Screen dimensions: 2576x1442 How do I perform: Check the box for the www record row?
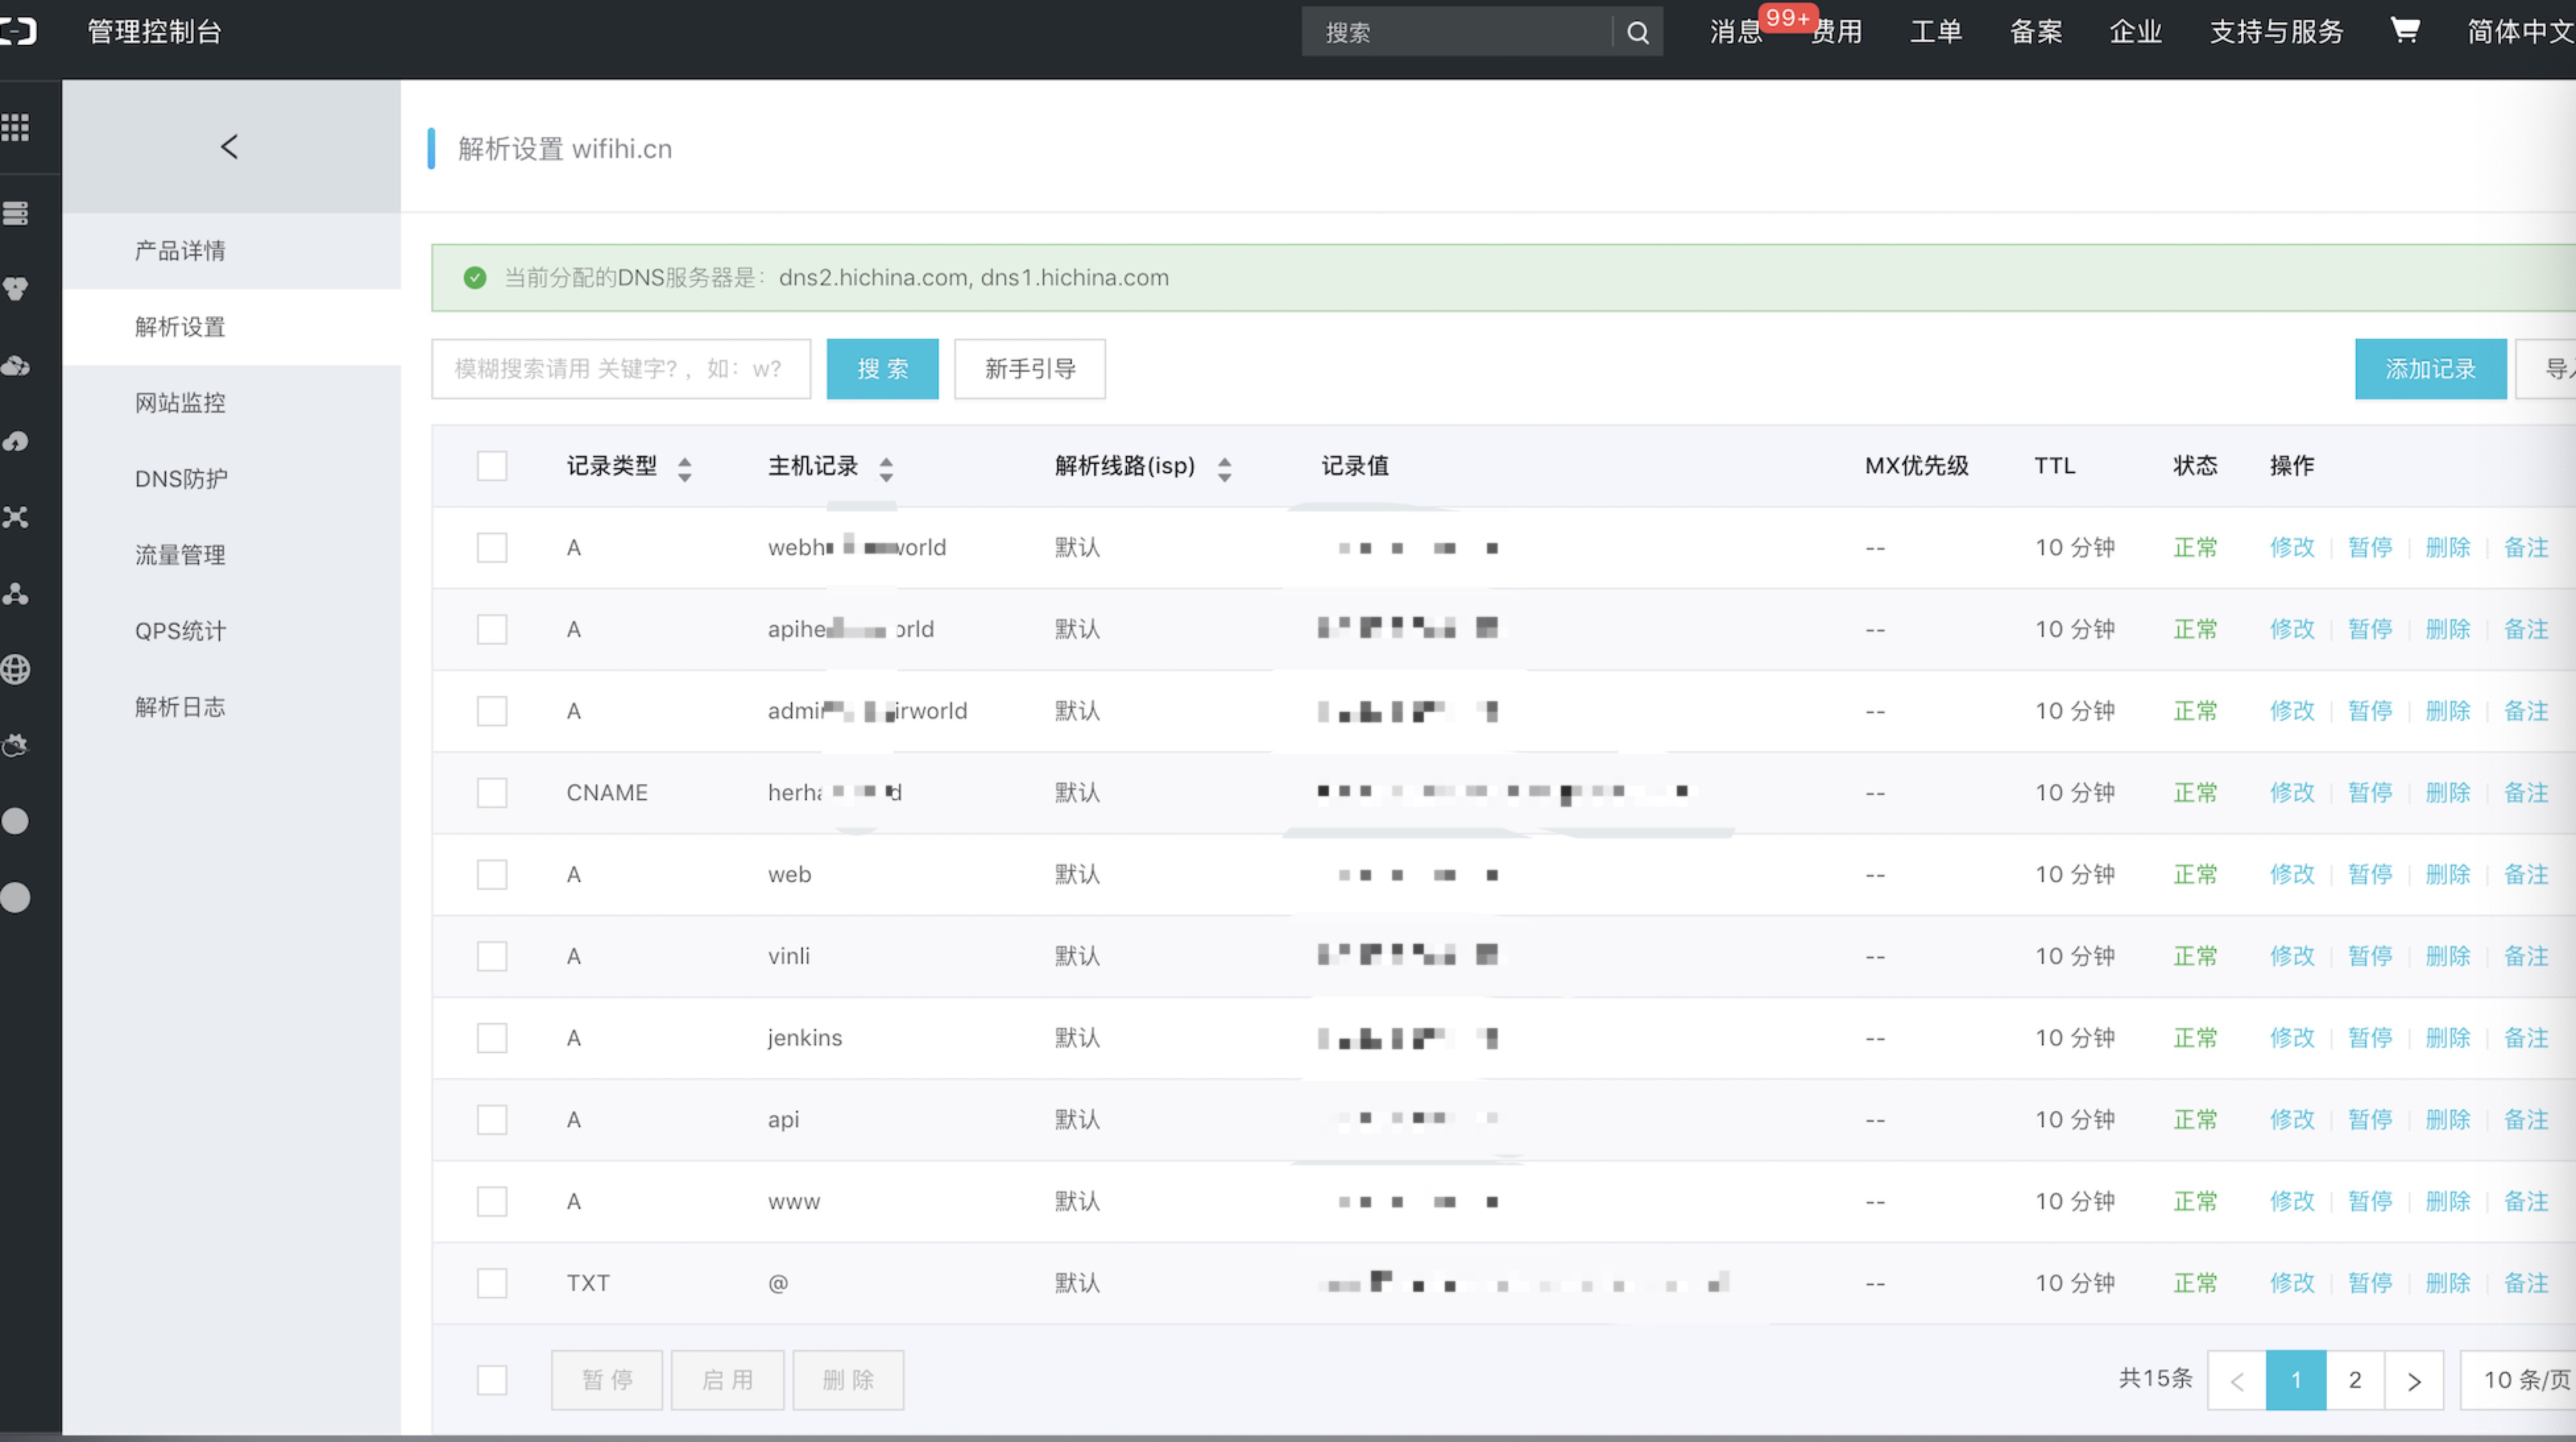[x=492, y=1201]
